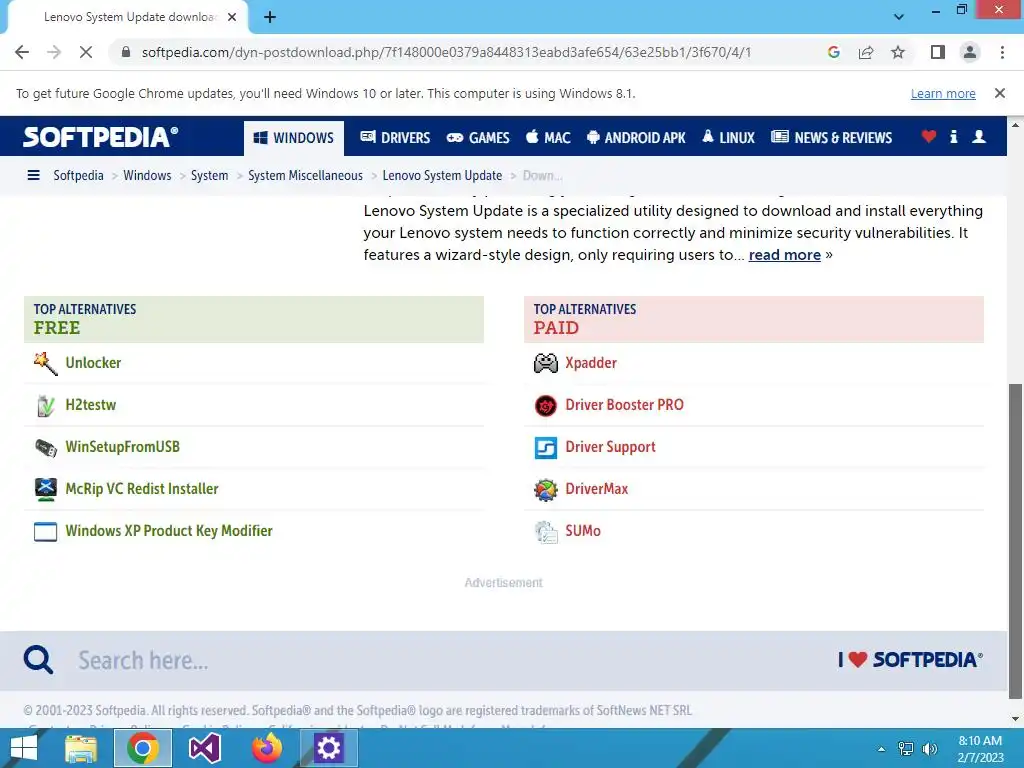Open the Chrome three-dot menu
Image resolution: width=1024 pixels, height=768 pixels.
(x=1002, y=52)
